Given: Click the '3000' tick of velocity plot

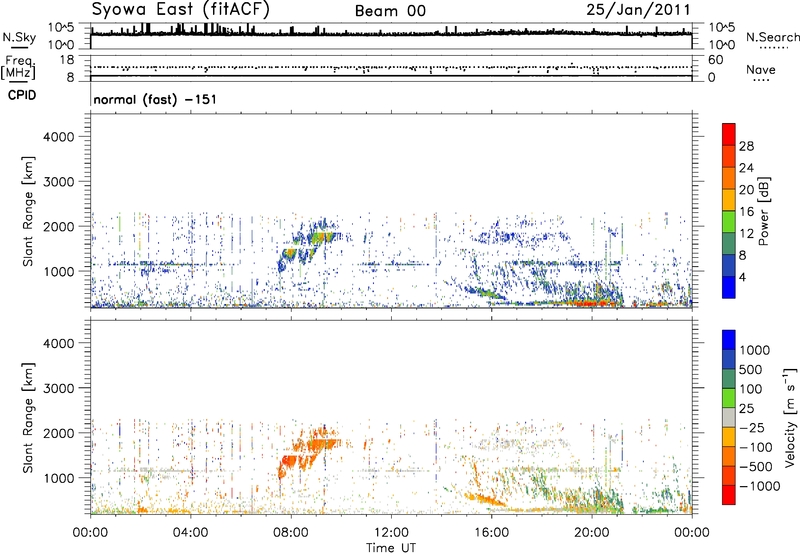Looking at the screenshot, I should (58, 388).
